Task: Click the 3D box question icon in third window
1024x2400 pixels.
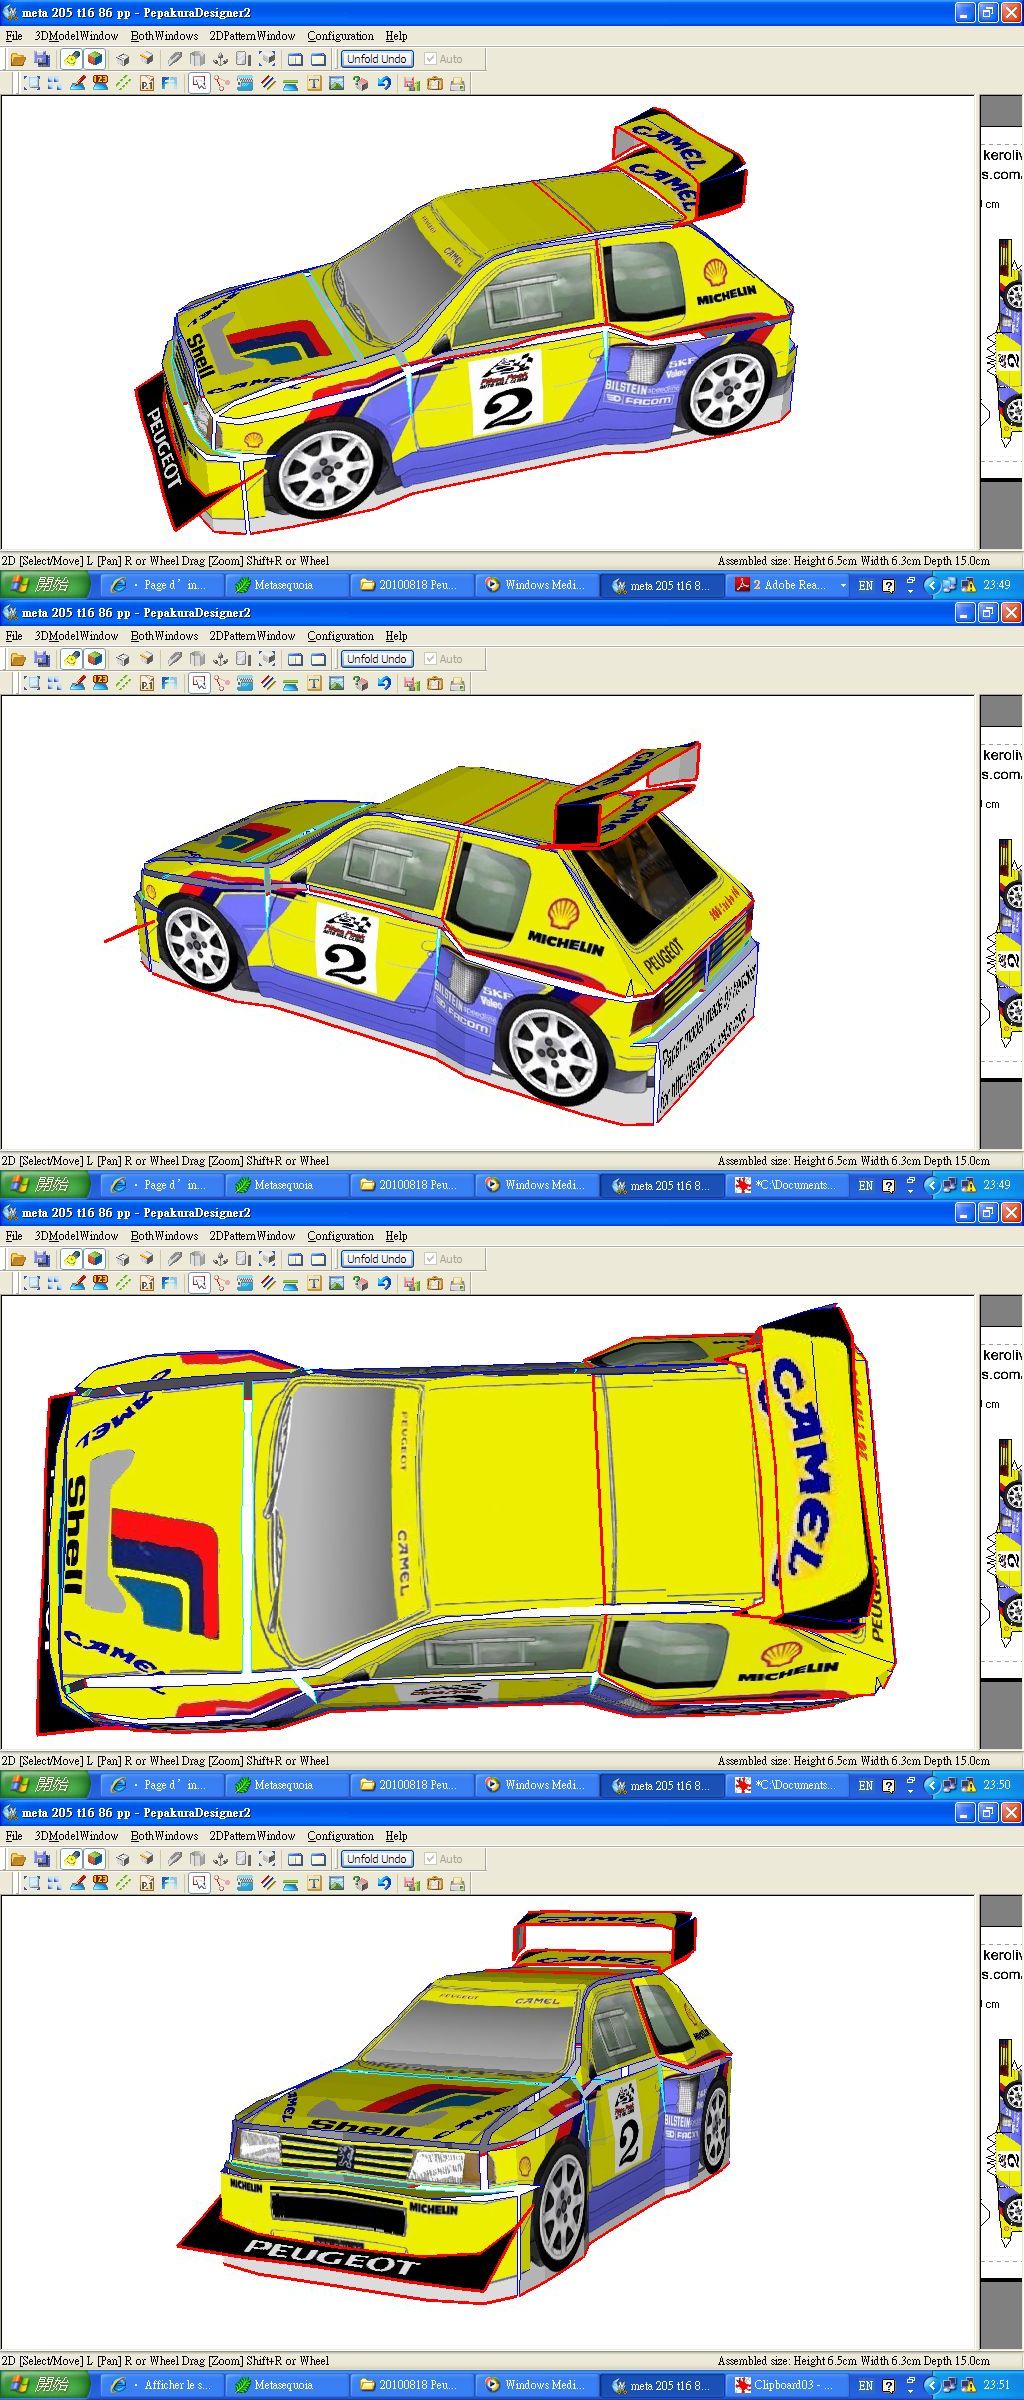Action: 361,1284
